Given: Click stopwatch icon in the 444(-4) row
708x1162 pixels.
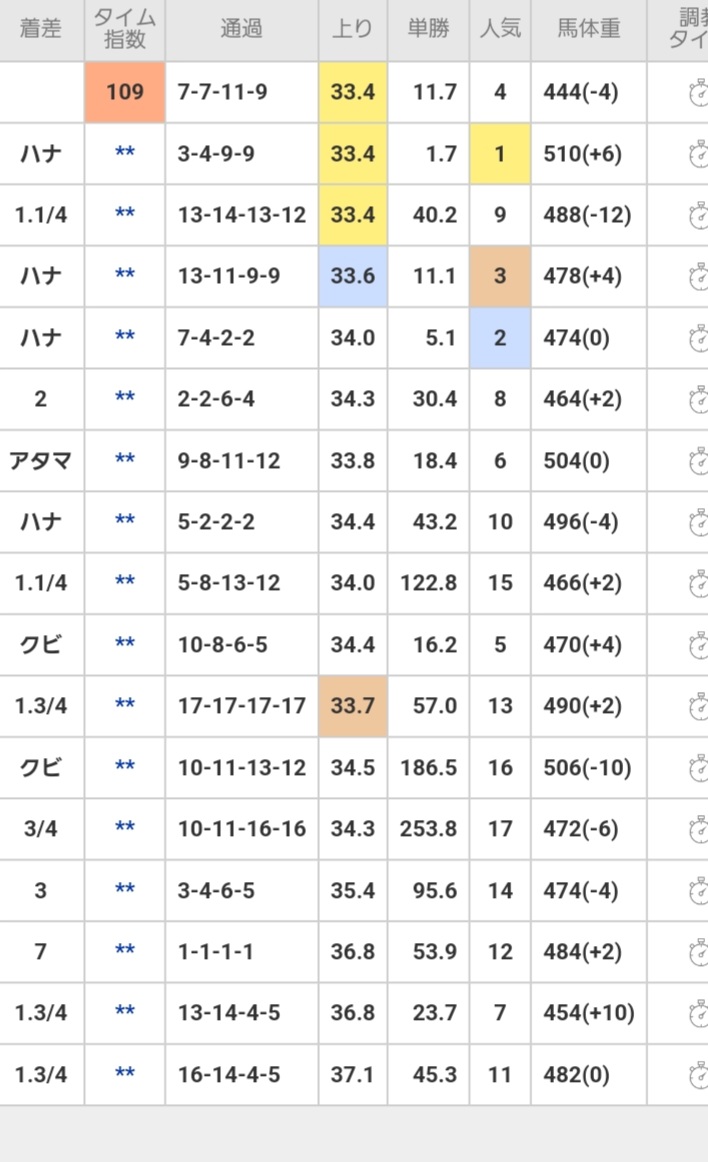Looking at the screenshot, I should [698, 93].
